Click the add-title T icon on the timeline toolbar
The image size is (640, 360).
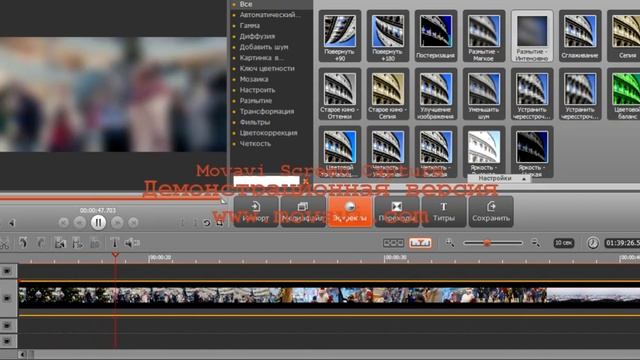click(x=115, y=243)
